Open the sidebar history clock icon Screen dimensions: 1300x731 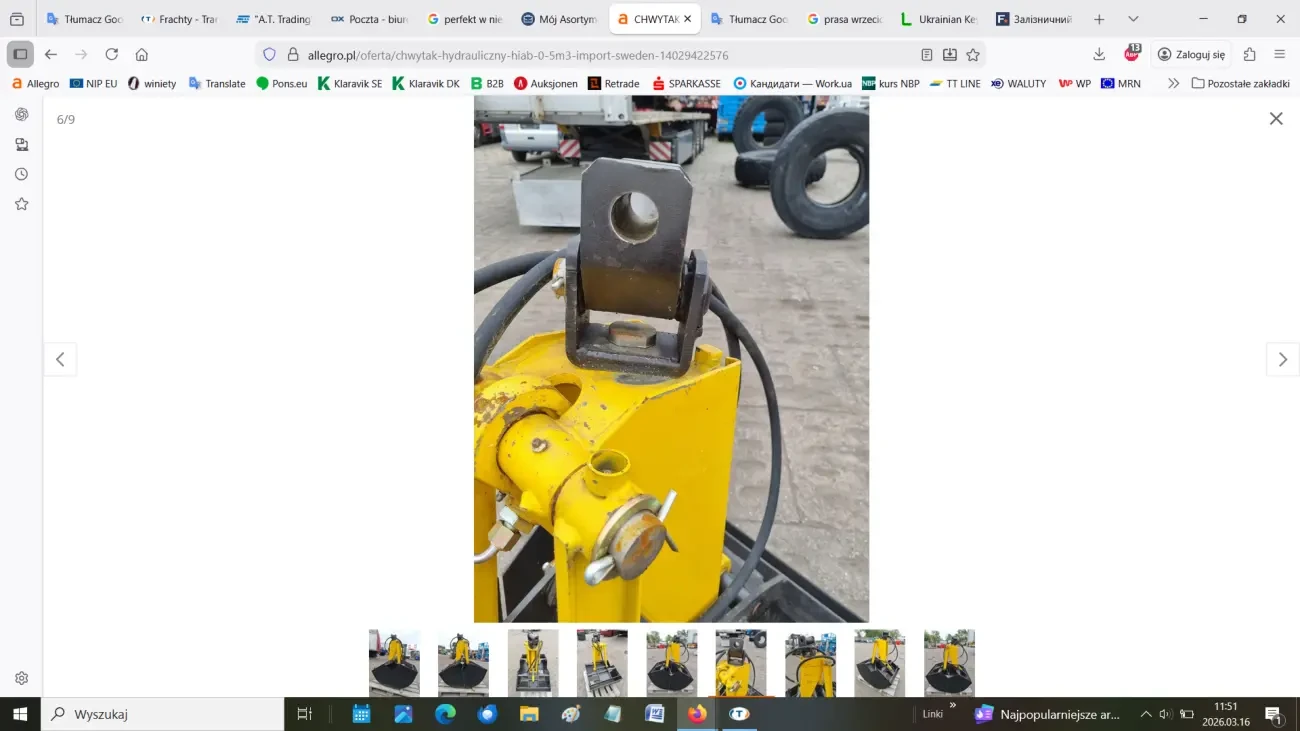pyautogui.click(x=21, y=174)
